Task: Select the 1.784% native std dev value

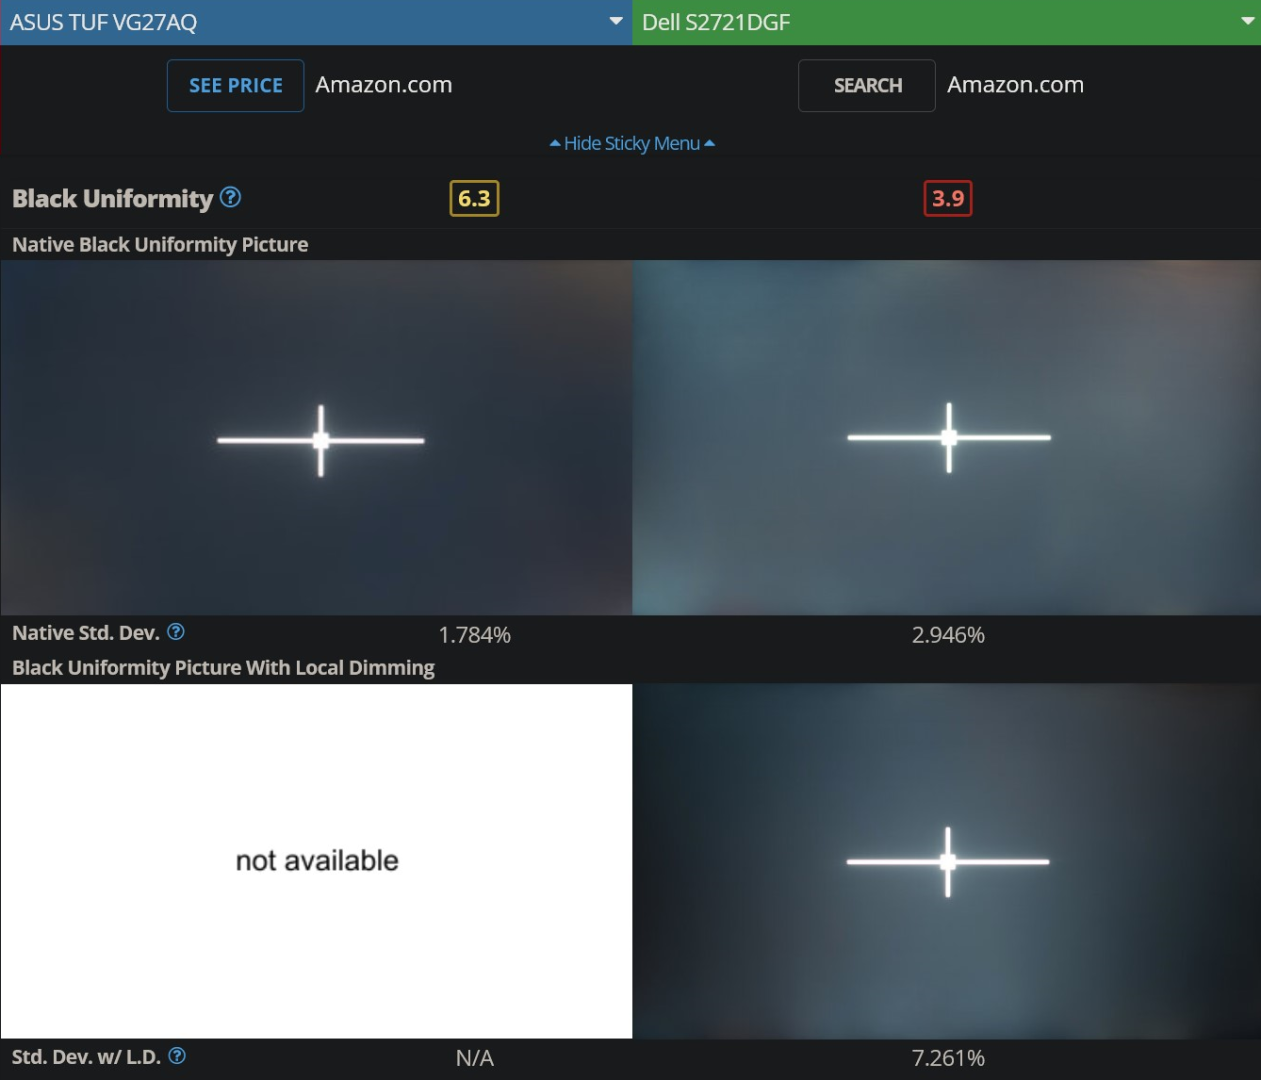Action: pyautogui.click(x=474, y=635)
